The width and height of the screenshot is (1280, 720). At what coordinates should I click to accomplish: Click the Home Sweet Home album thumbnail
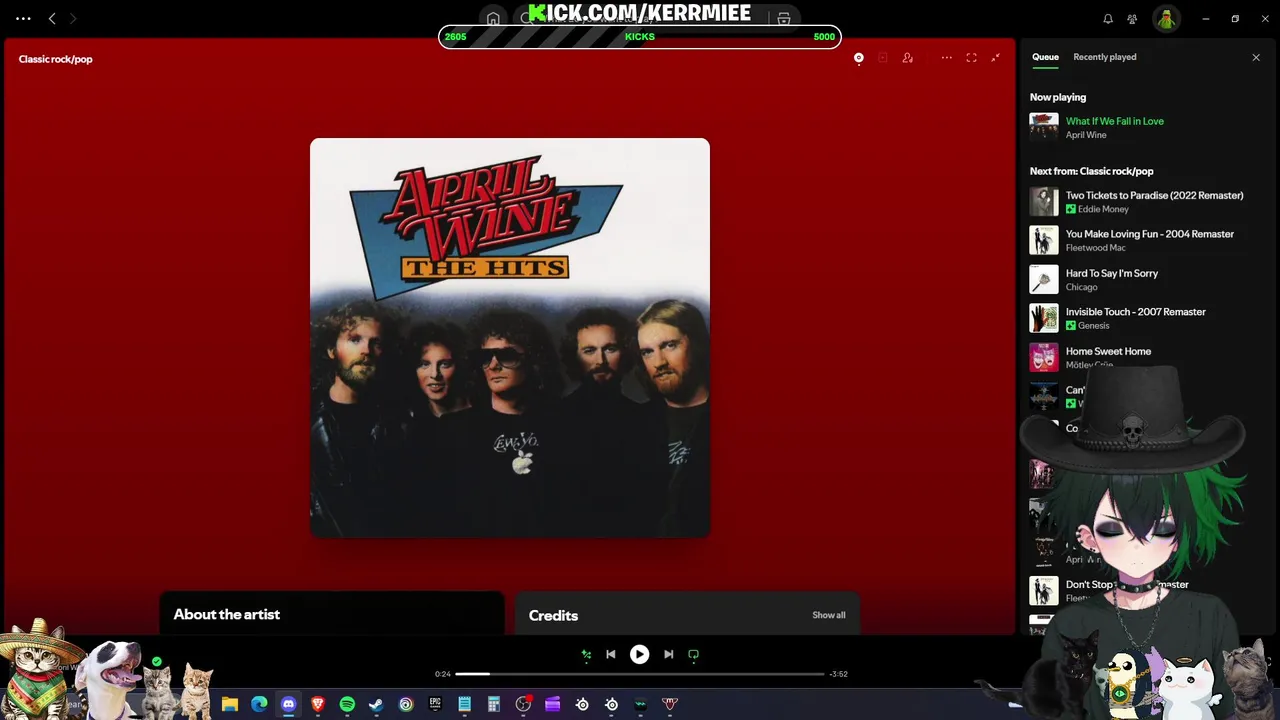pyautogui.click(x=1044, y=357)
